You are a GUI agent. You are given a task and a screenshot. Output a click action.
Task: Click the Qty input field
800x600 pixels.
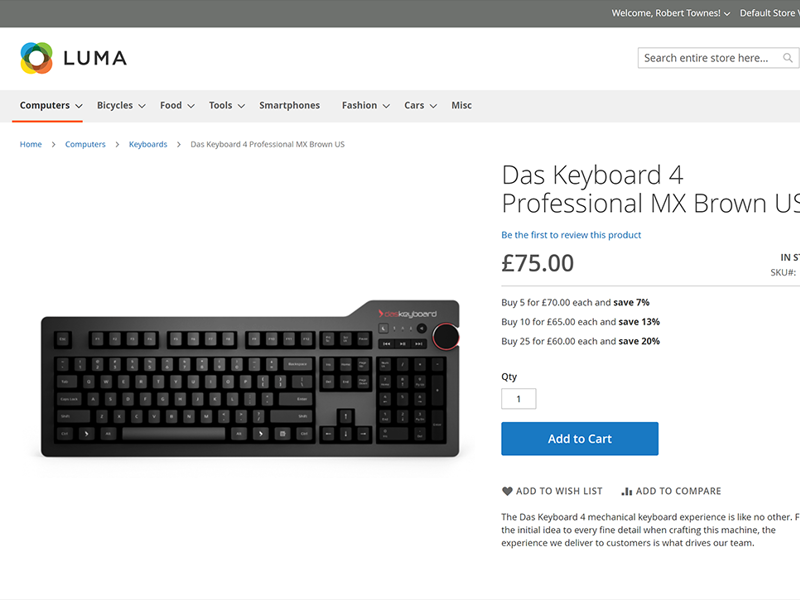click(x=518, y=399)
